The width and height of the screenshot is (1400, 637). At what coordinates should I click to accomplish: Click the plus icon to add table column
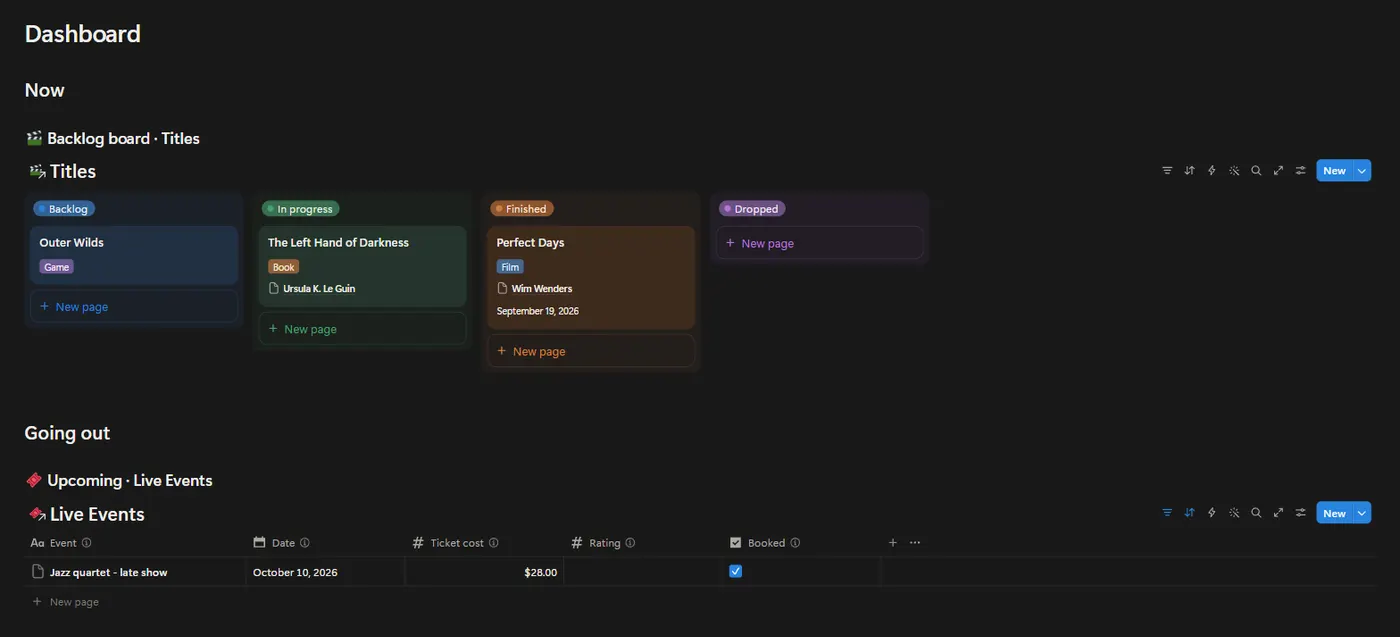pos(893,543)
